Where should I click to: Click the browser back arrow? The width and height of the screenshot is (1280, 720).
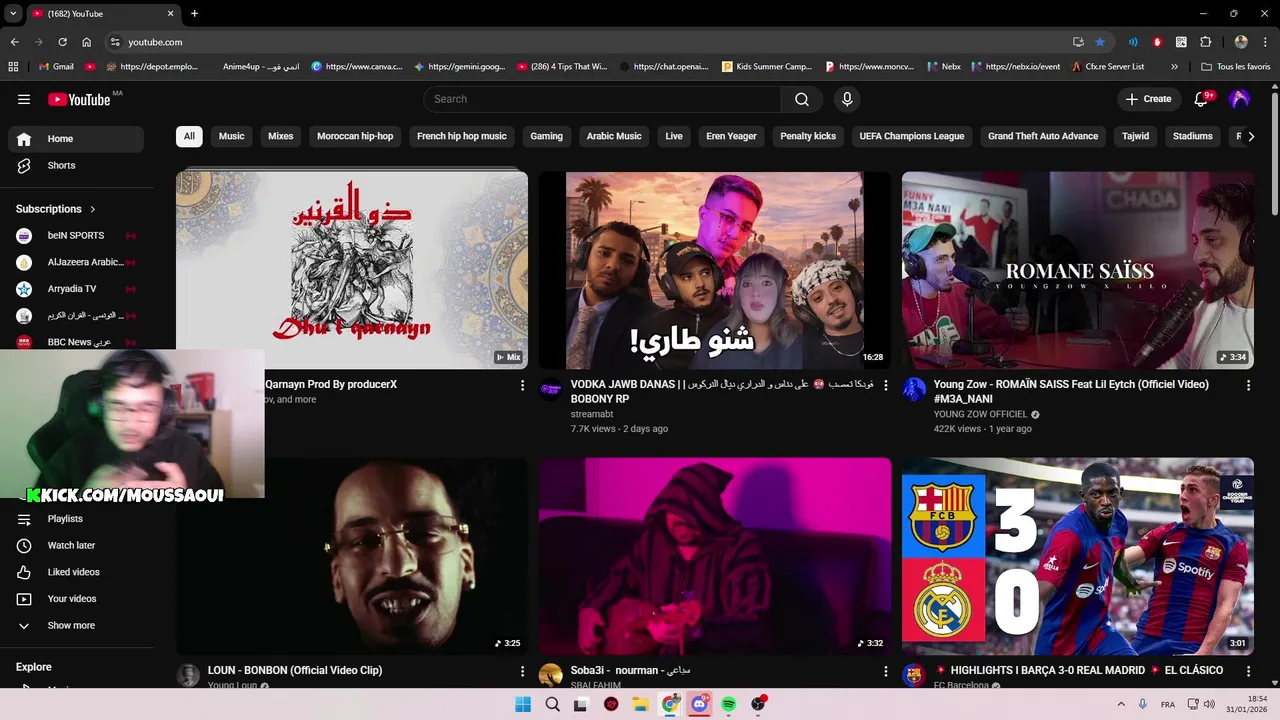(x=14, y=42)
